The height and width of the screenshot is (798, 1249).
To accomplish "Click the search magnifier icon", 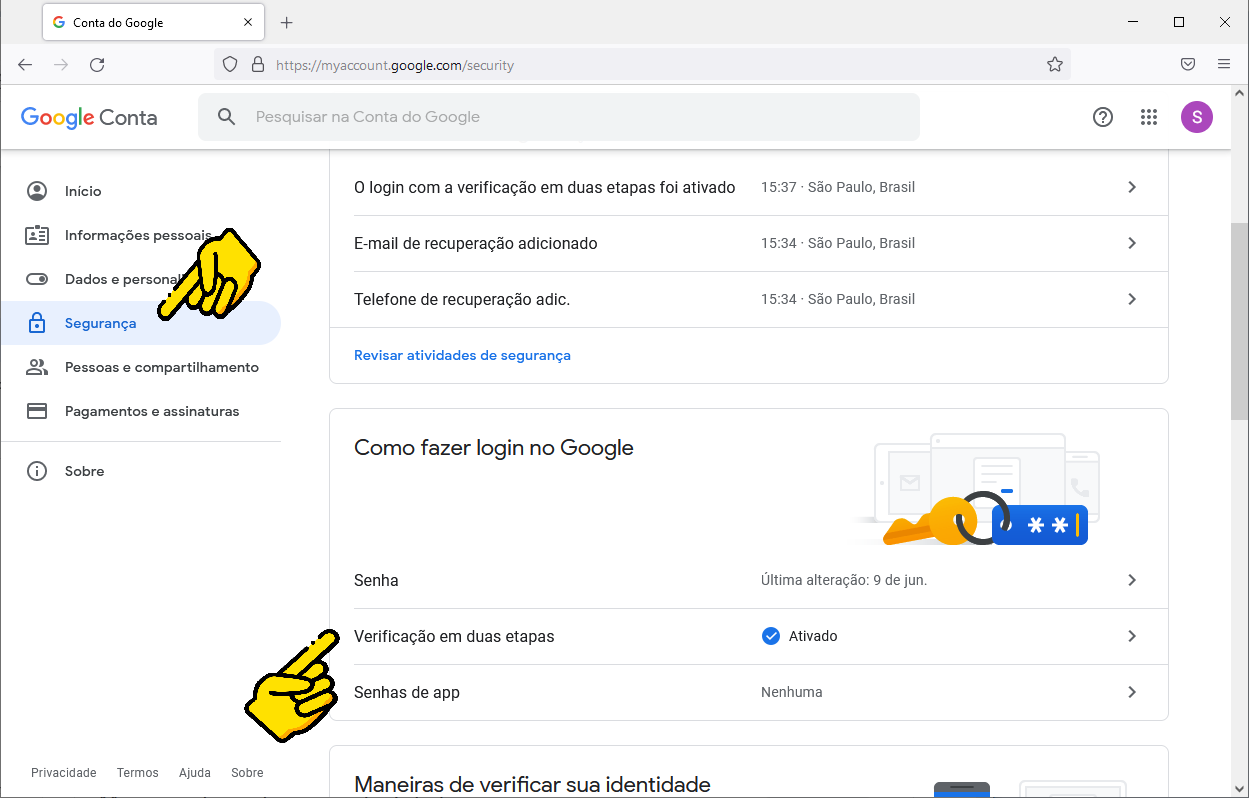I will coord(227,117).
